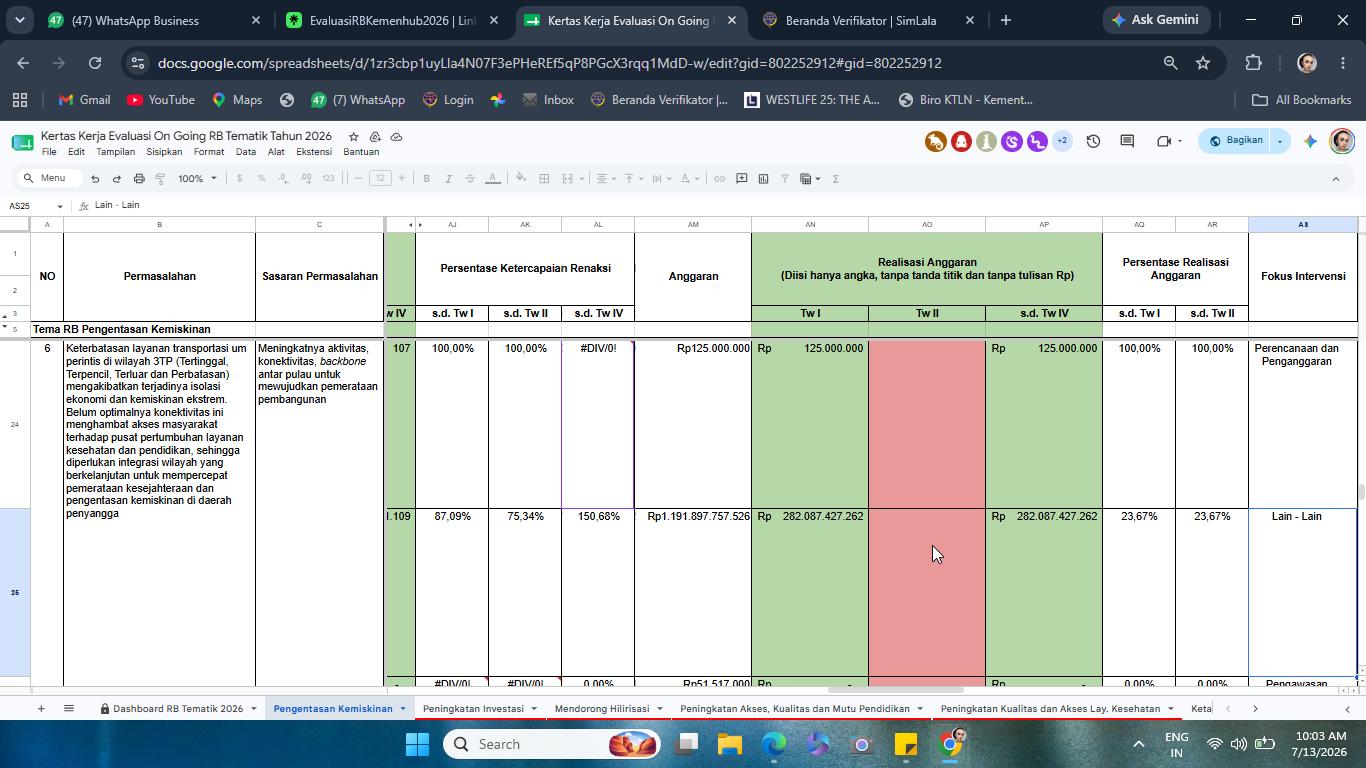Screen dimensions: 1366x768
Task: Increase font size with plus
Action: pos(402,178)
